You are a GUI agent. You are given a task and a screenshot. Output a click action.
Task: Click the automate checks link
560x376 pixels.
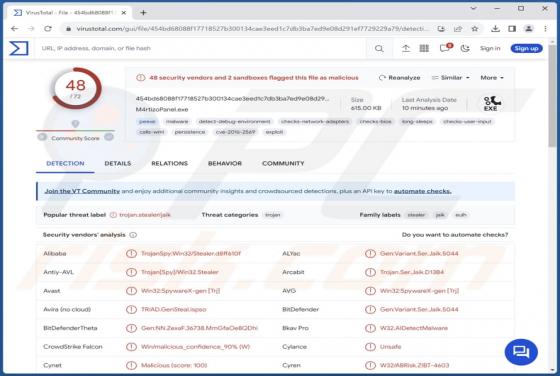[x=422, y=191]
